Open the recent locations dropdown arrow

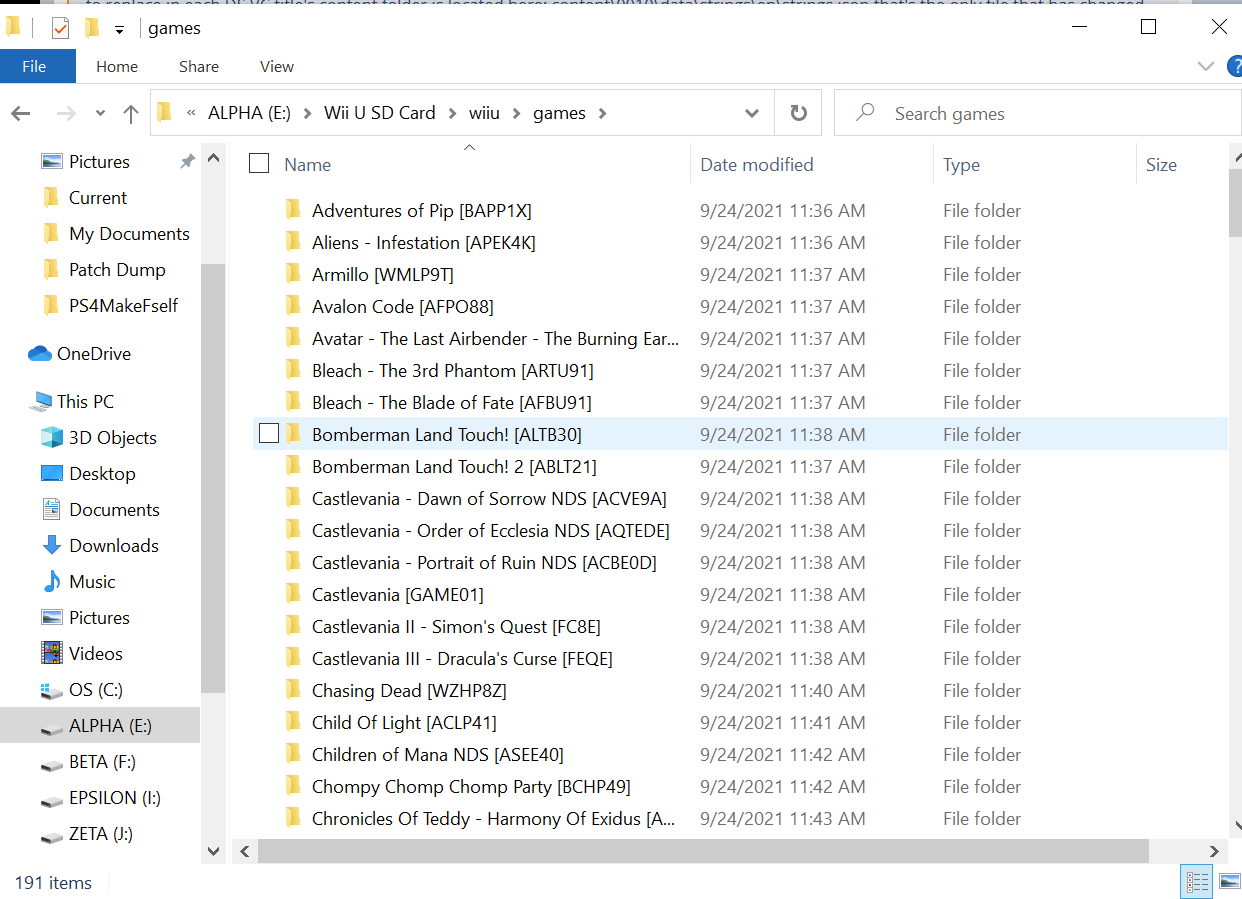(100, 114)
